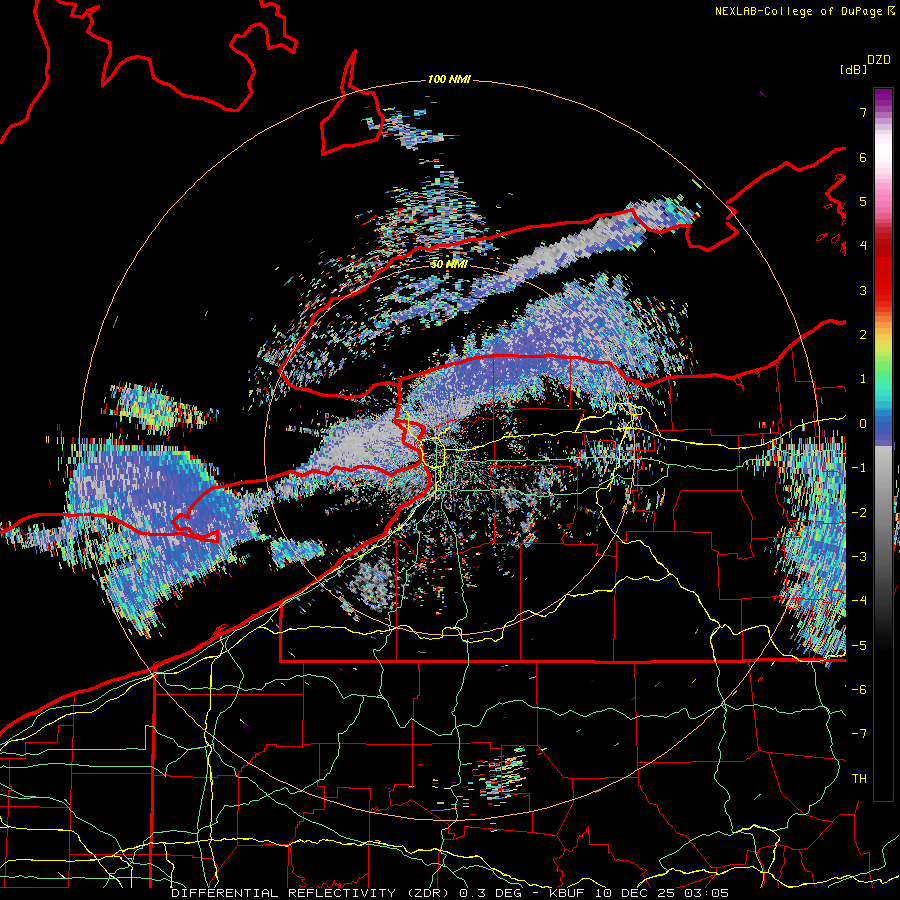Click the -1 value on color scale
Screen dimensions: 900x900
(859, 468)
